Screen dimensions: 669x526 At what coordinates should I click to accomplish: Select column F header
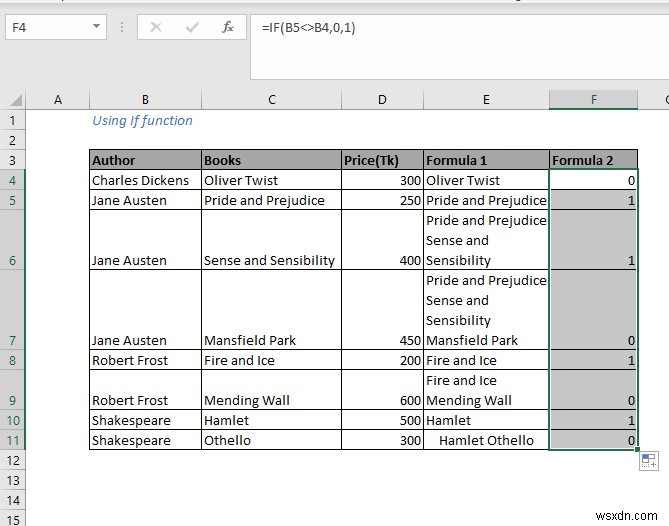593,100
